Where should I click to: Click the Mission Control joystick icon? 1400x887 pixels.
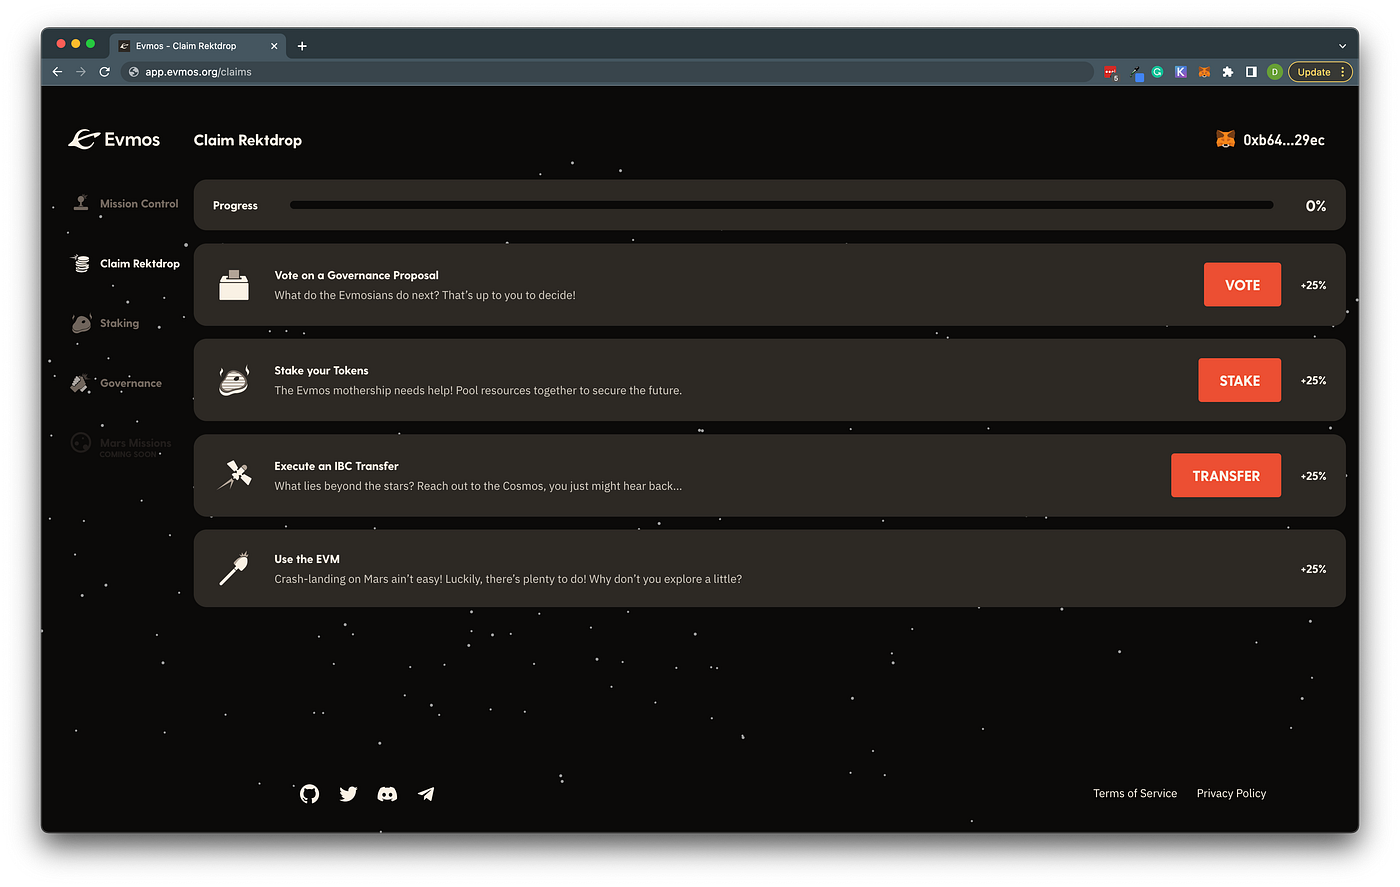81,203
